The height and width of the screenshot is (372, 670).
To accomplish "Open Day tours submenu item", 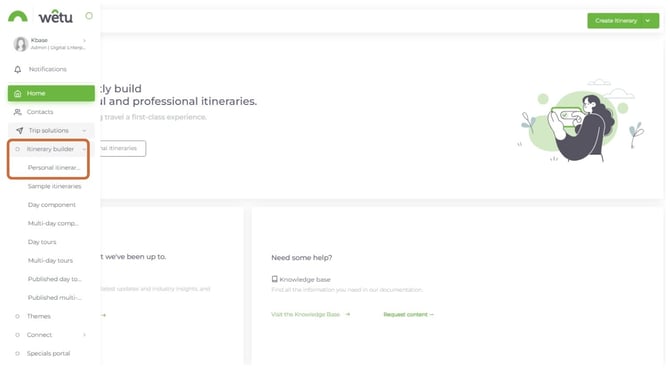I will (x=42, y=242).
